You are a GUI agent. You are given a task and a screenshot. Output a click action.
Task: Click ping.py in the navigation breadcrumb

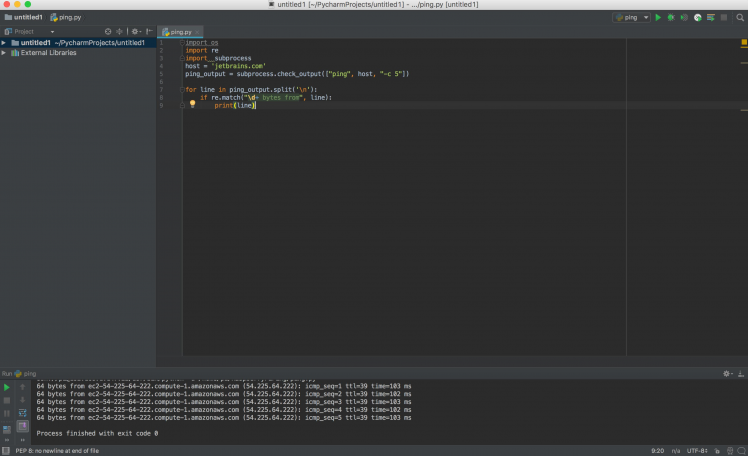[x=68, y=17]
